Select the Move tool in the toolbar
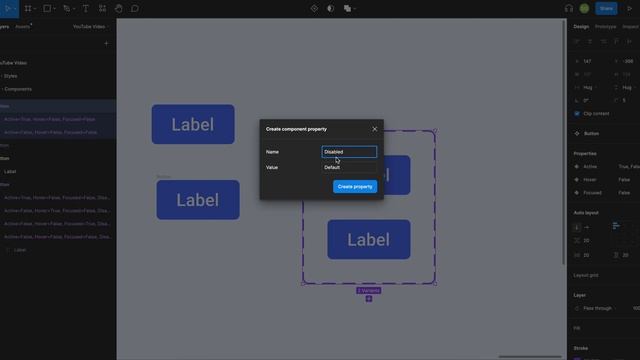The image size is (640, 360). click(8, 8)
